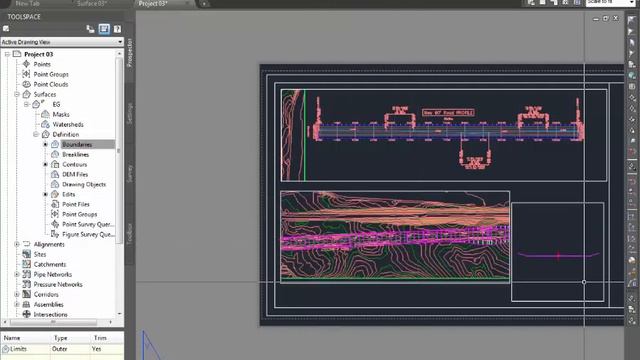Switch to the Surface 03* drawing tab
640x360 pixels.
(x=91, y=3)
